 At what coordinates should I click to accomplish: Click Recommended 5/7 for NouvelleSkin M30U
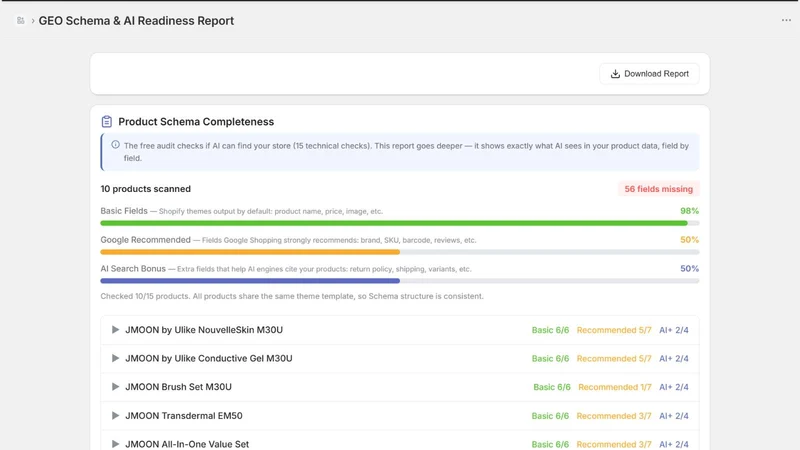(614, 330)
